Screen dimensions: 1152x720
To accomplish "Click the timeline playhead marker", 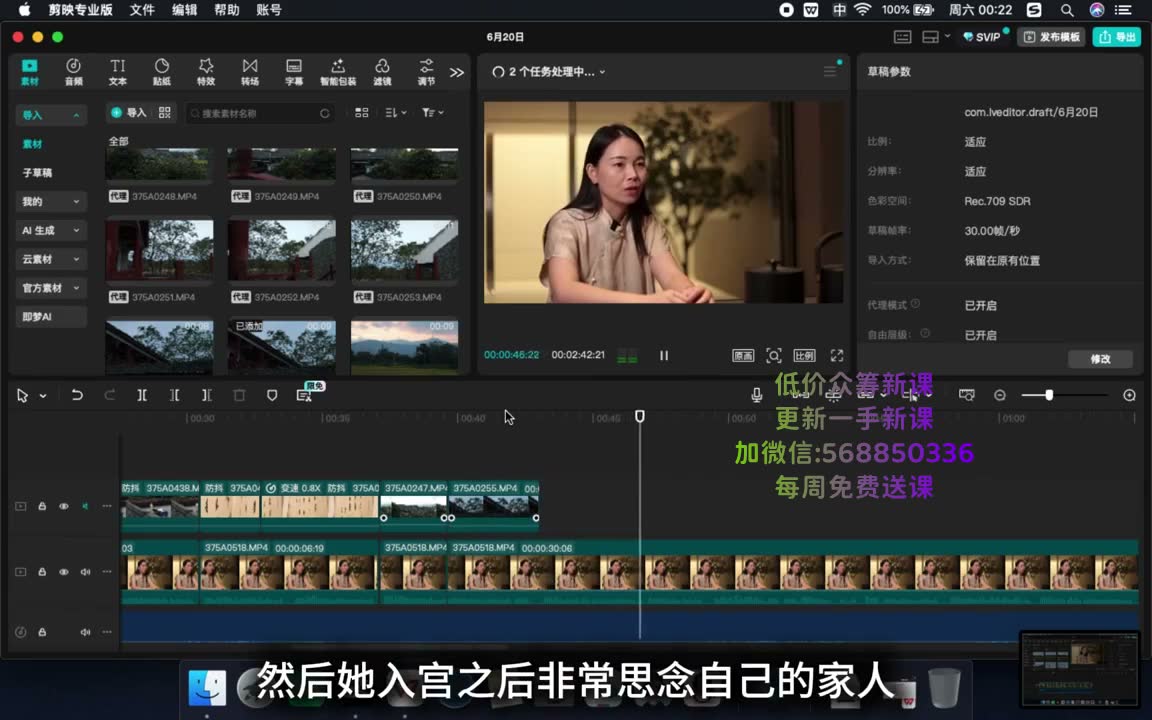I will tap(640, 416).
